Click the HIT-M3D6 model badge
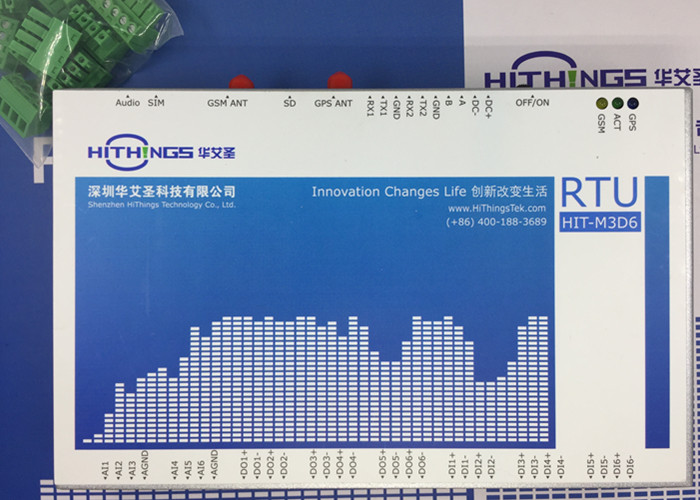700x500 pixels. [x=600, y=222]
